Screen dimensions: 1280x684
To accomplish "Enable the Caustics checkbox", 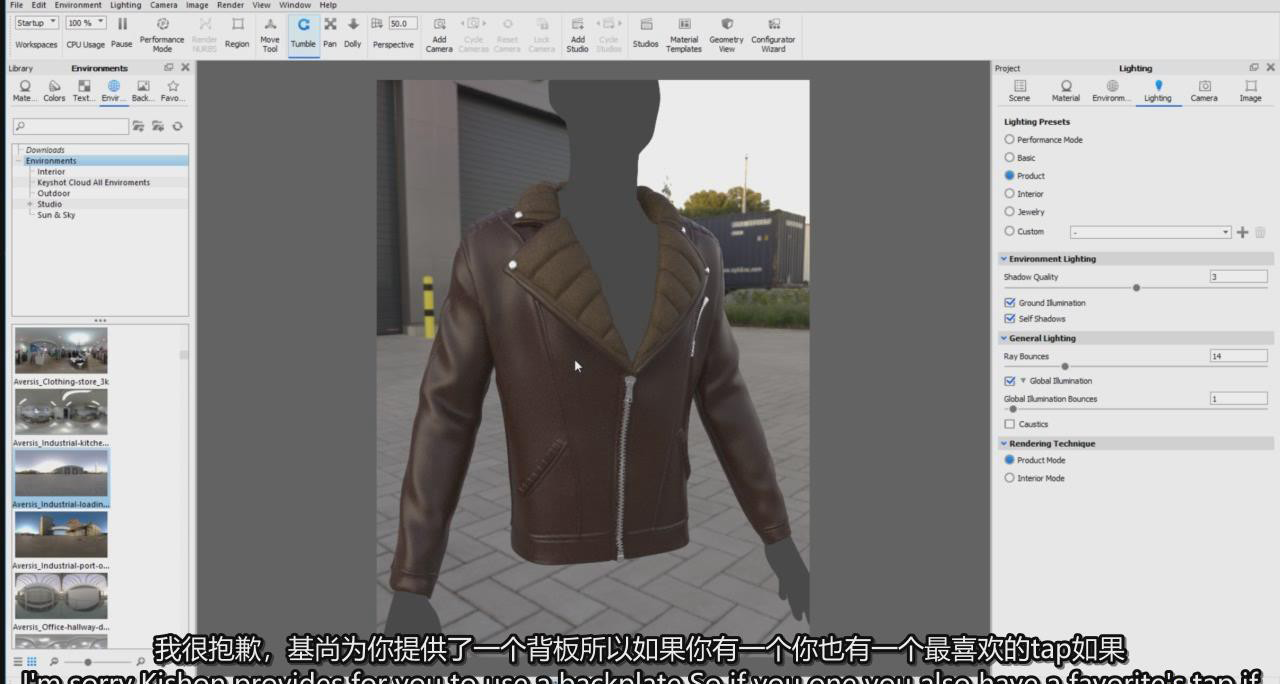I will click(x=1010, y=424).
